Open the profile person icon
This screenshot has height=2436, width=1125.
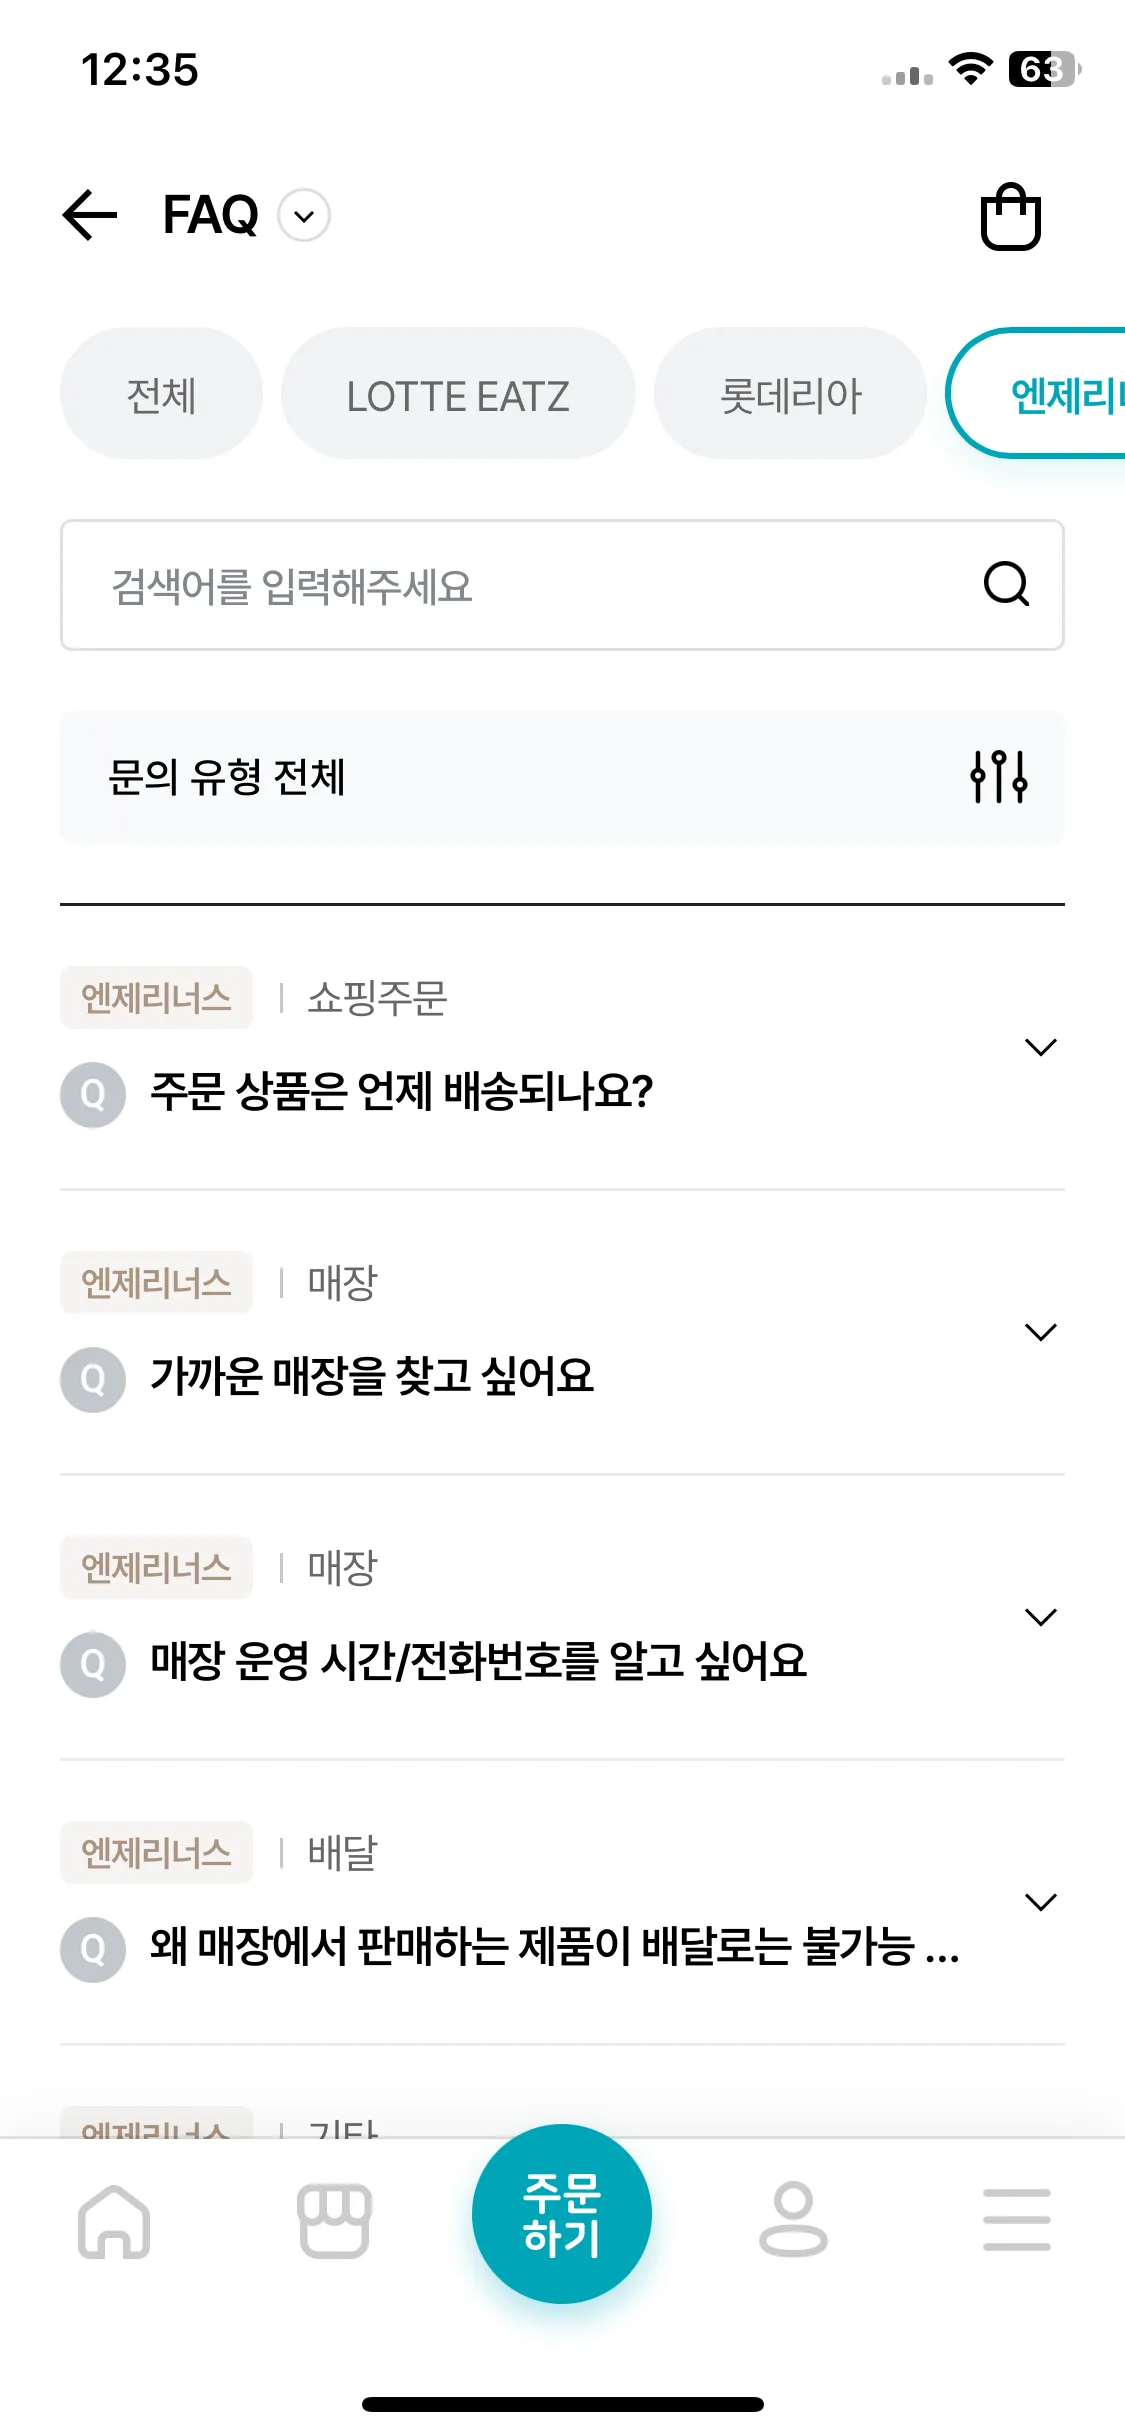[x=793, y=2219]
